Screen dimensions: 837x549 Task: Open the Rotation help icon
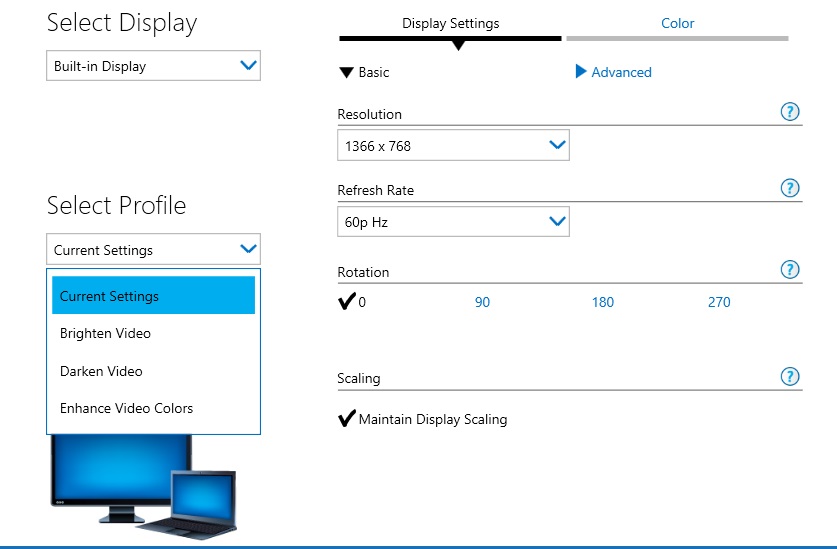(x=790, y=270)
